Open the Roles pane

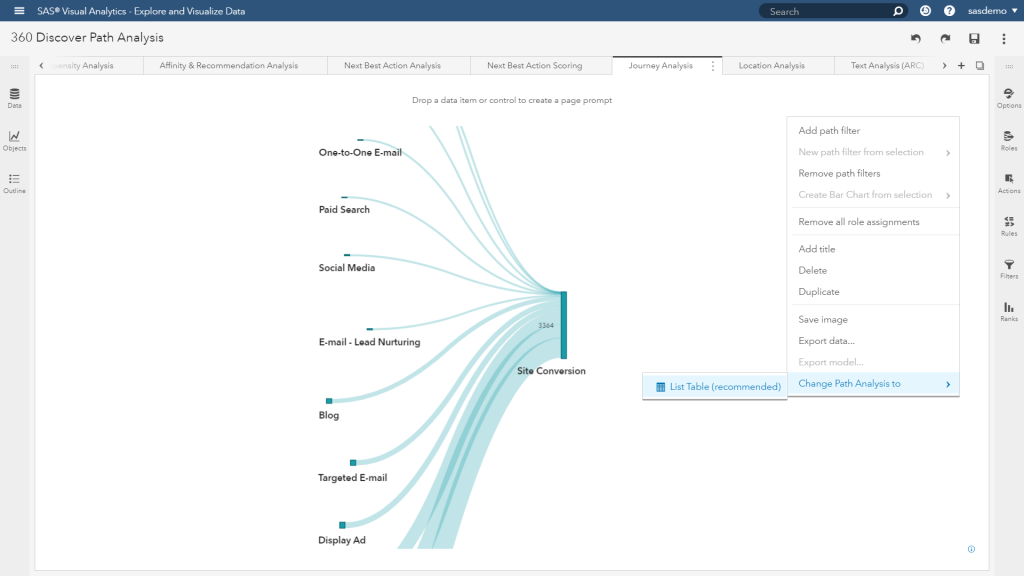point(1009,140)
